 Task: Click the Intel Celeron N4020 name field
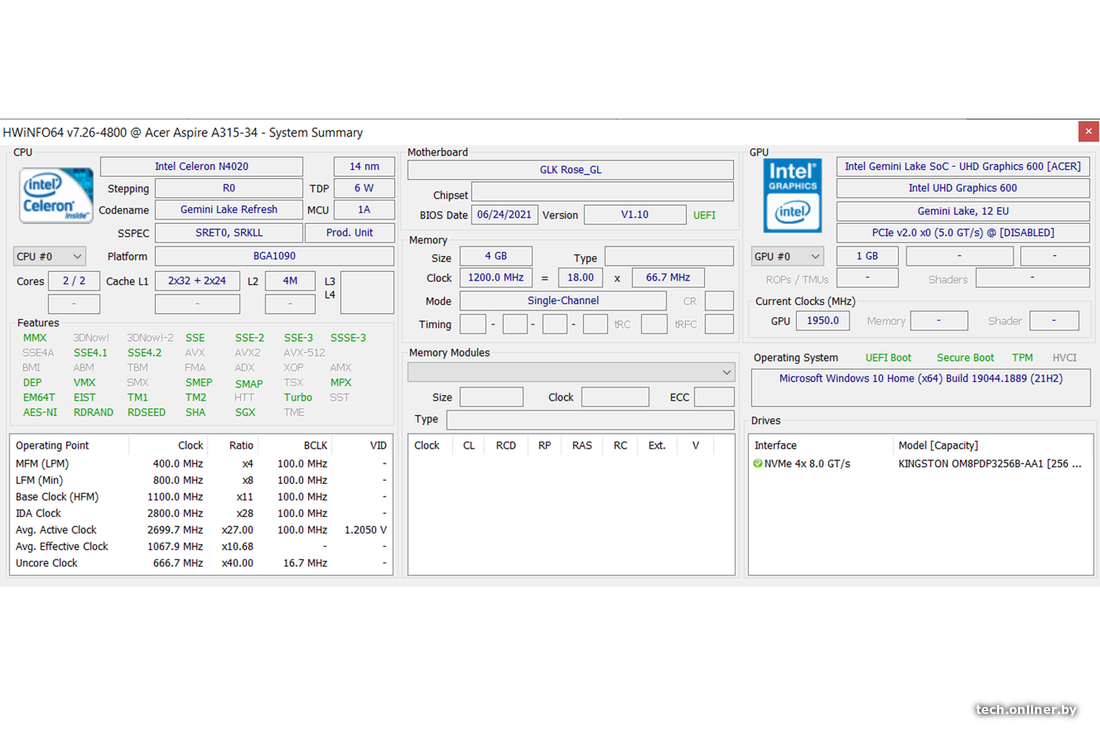201,167
